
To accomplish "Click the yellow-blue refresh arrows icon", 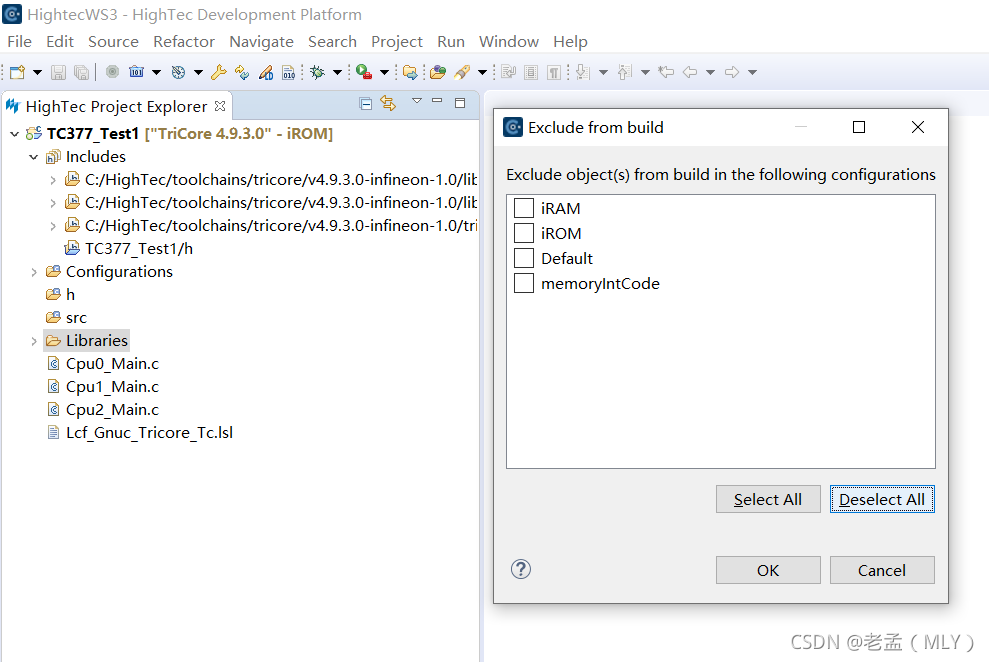I will (242, 72).
